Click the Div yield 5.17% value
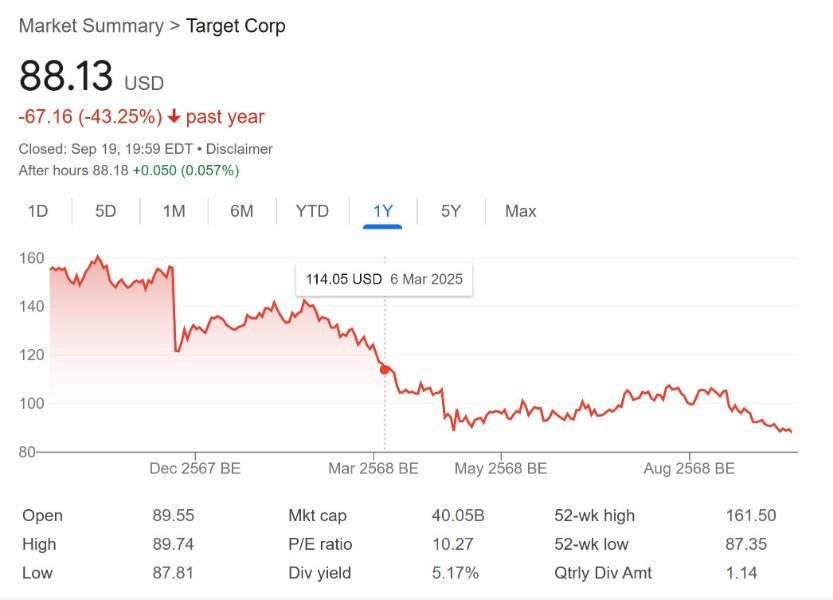 (454, 573)
